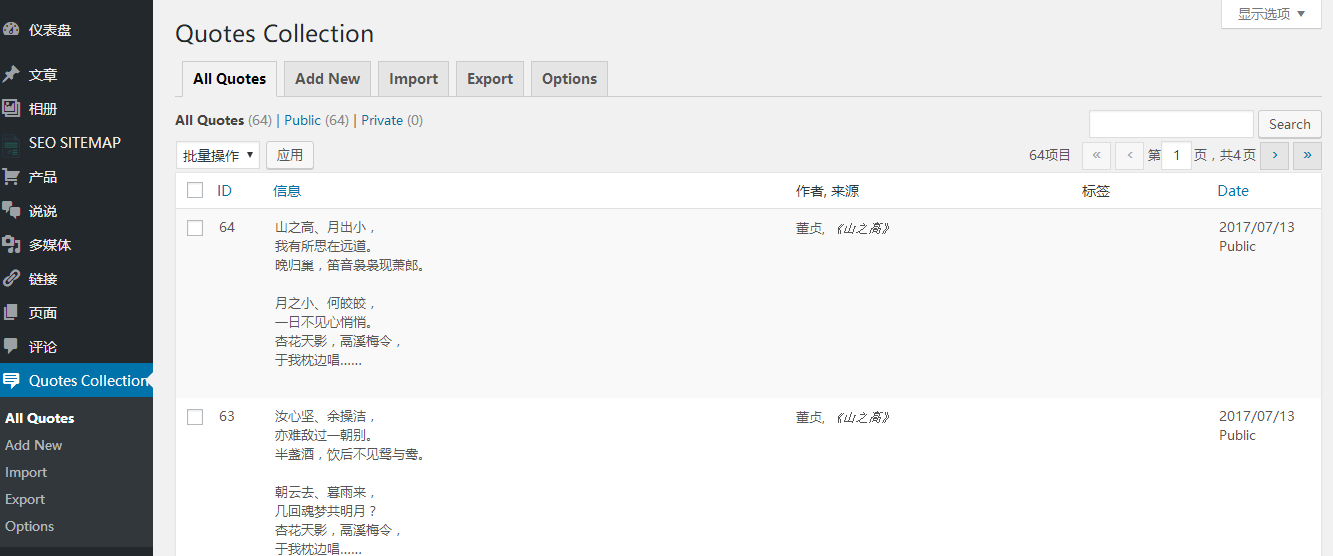Click author 董贞 in row 64
Viewport: 1333px width, 556px height.
[x=809, y=228]
